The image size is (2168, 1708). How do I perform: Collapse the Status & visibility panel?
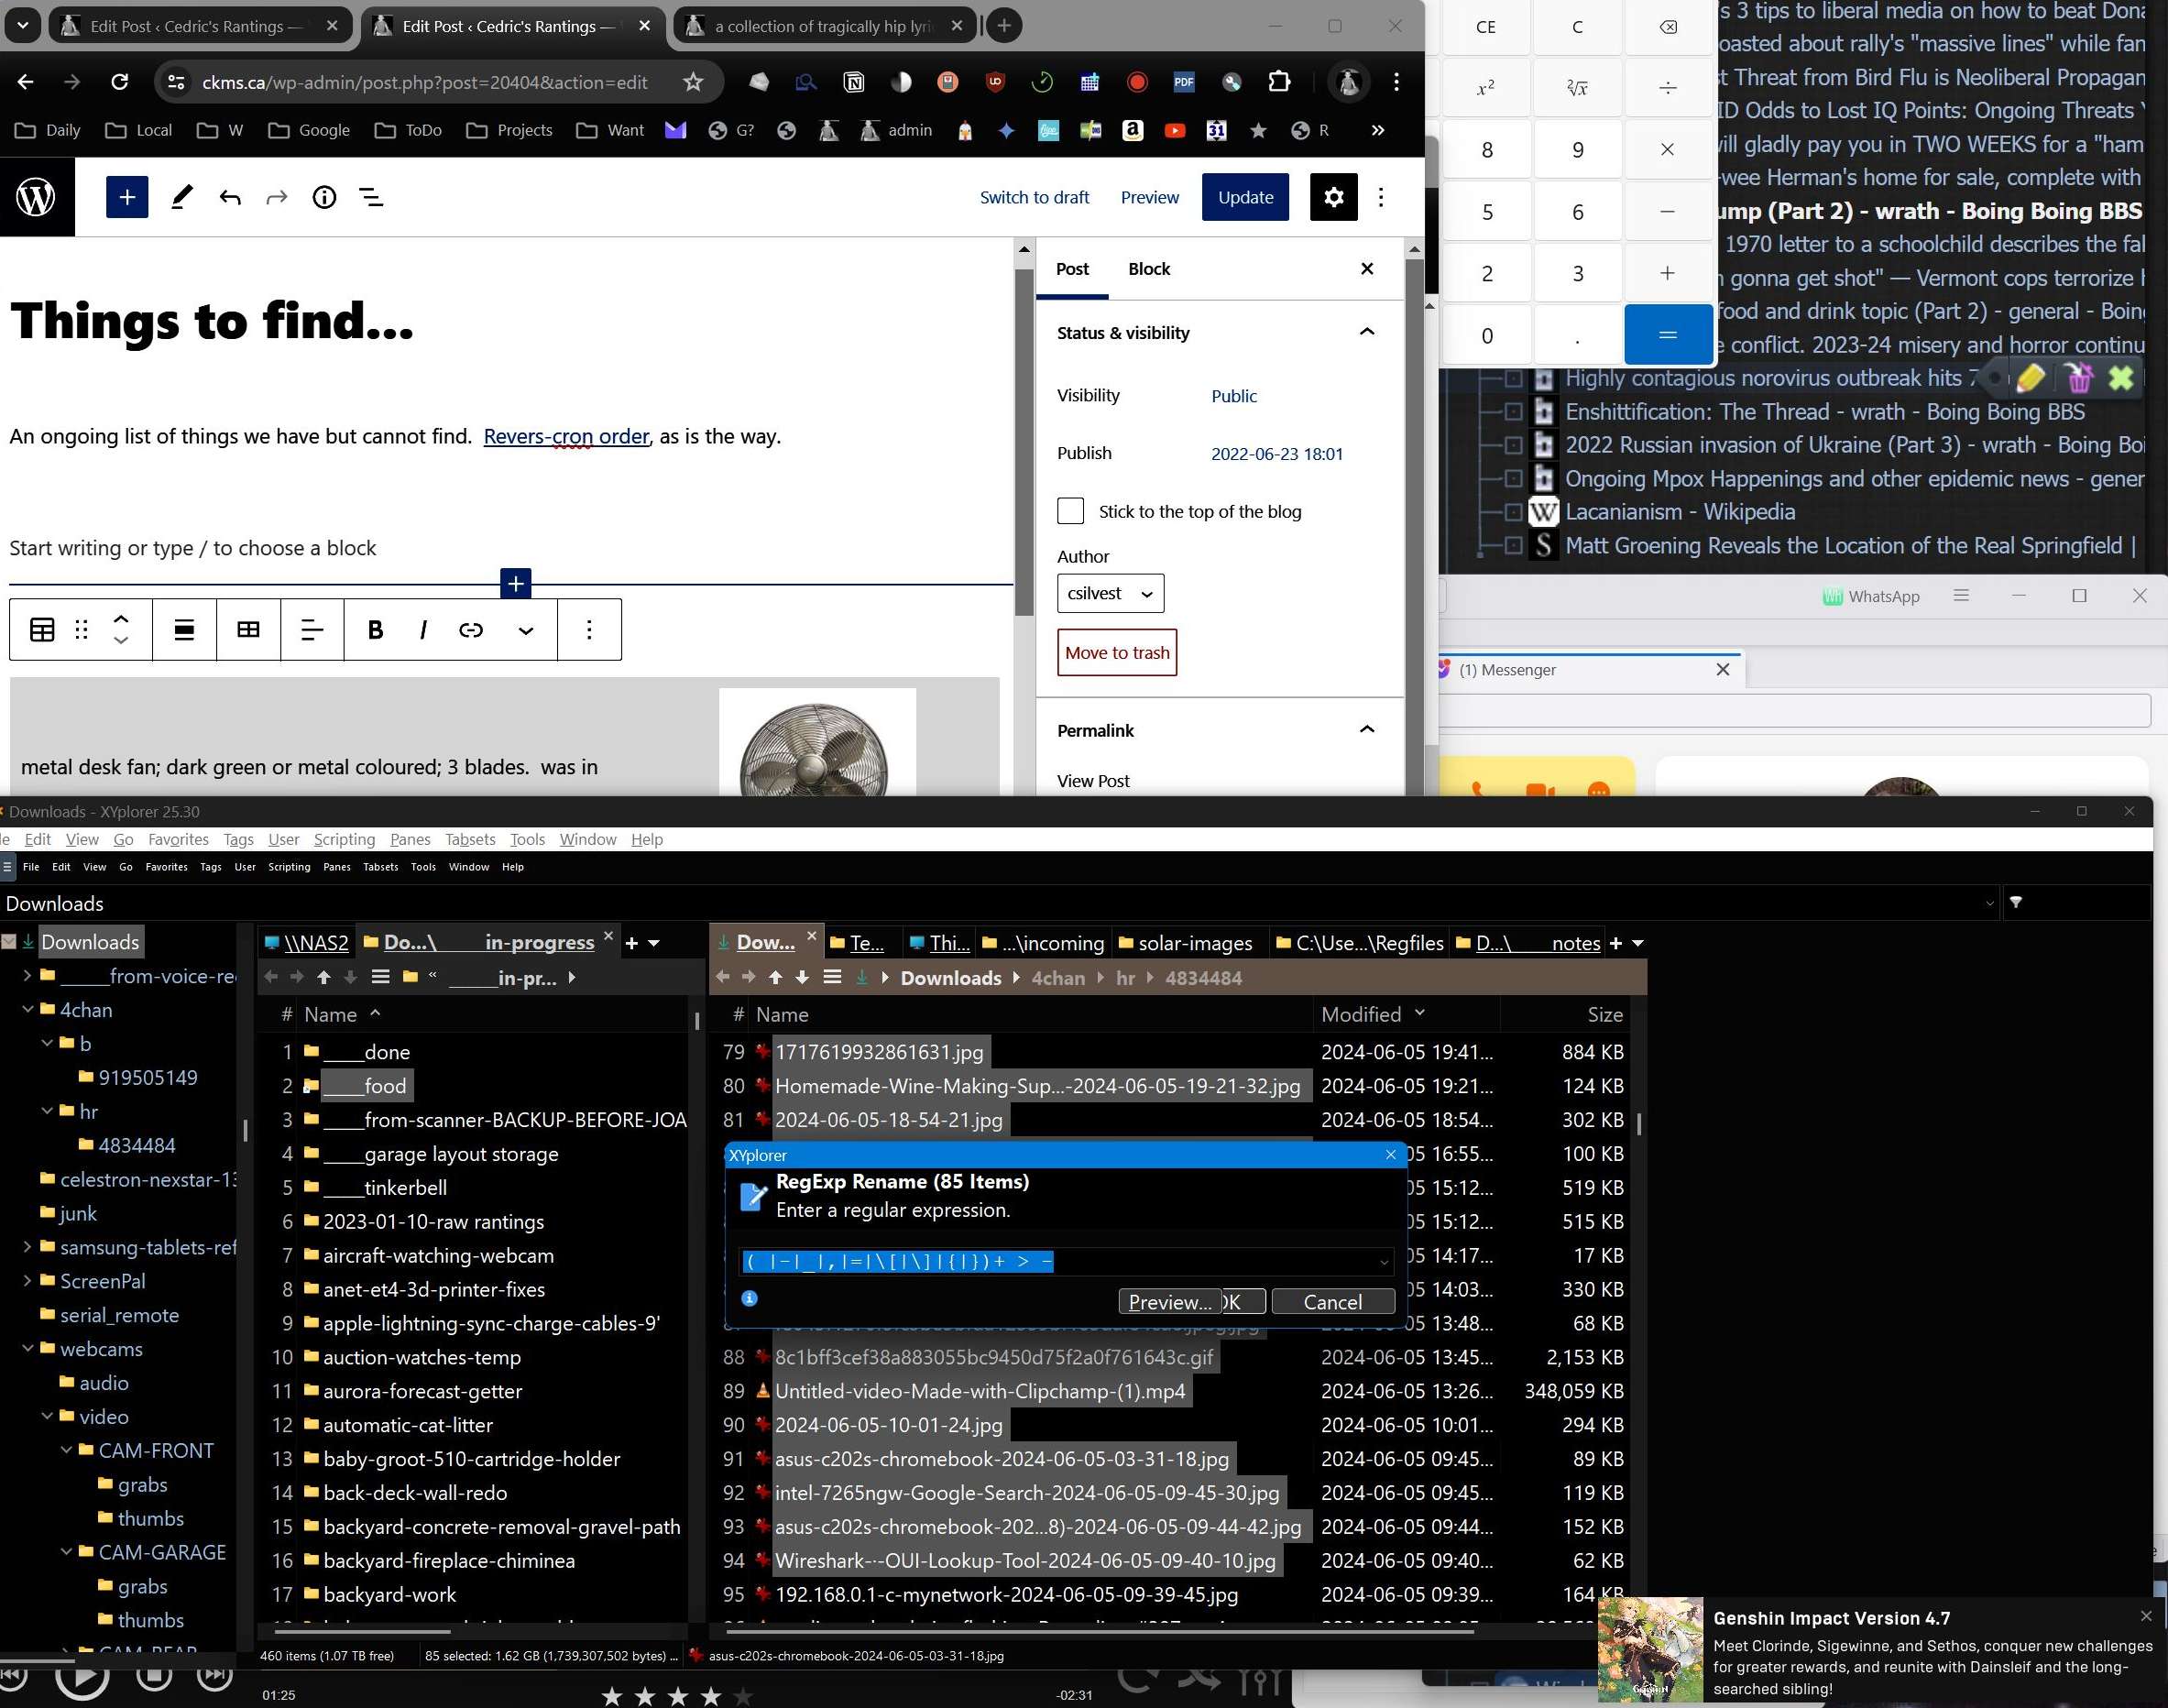tap(1367, 332)
